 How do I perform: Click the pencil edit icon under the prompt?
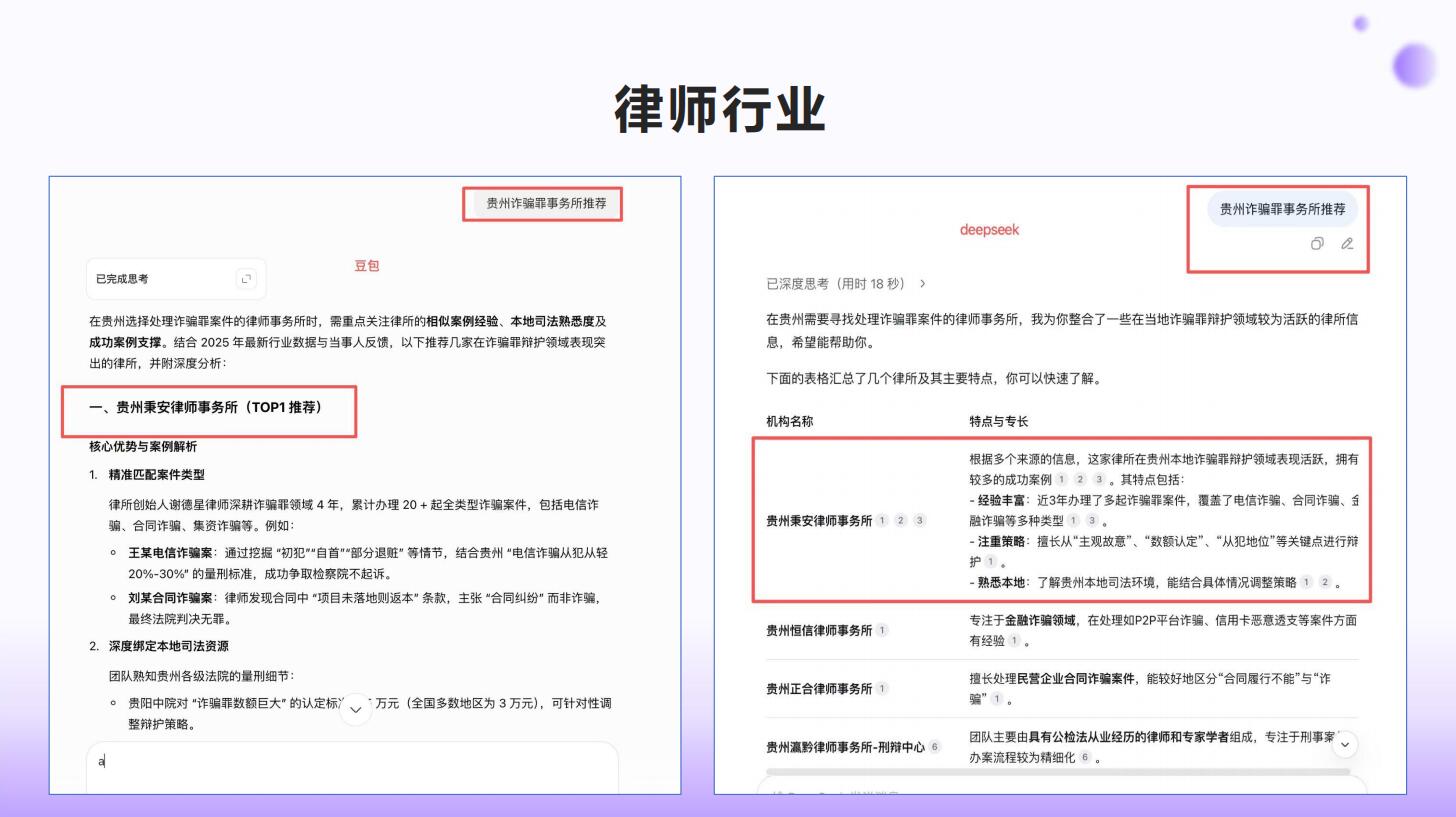[x=1346, y=244]
